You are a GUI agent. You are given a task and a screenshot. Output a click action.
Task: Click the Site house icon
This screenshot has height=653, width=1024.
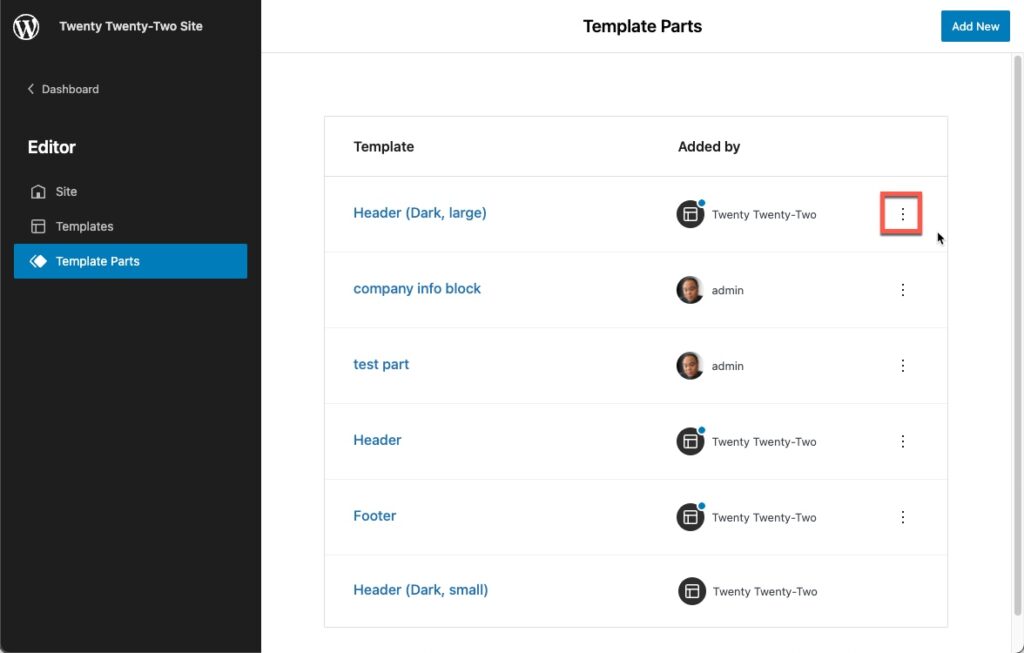pos(38,192)
